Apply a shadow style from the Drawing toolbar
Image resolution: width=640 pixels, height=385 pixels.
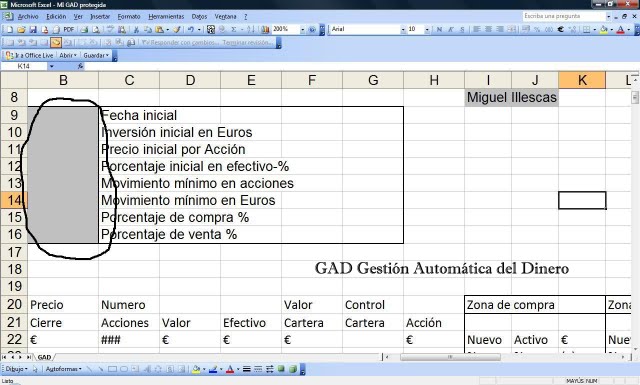[x=281, y=369]
